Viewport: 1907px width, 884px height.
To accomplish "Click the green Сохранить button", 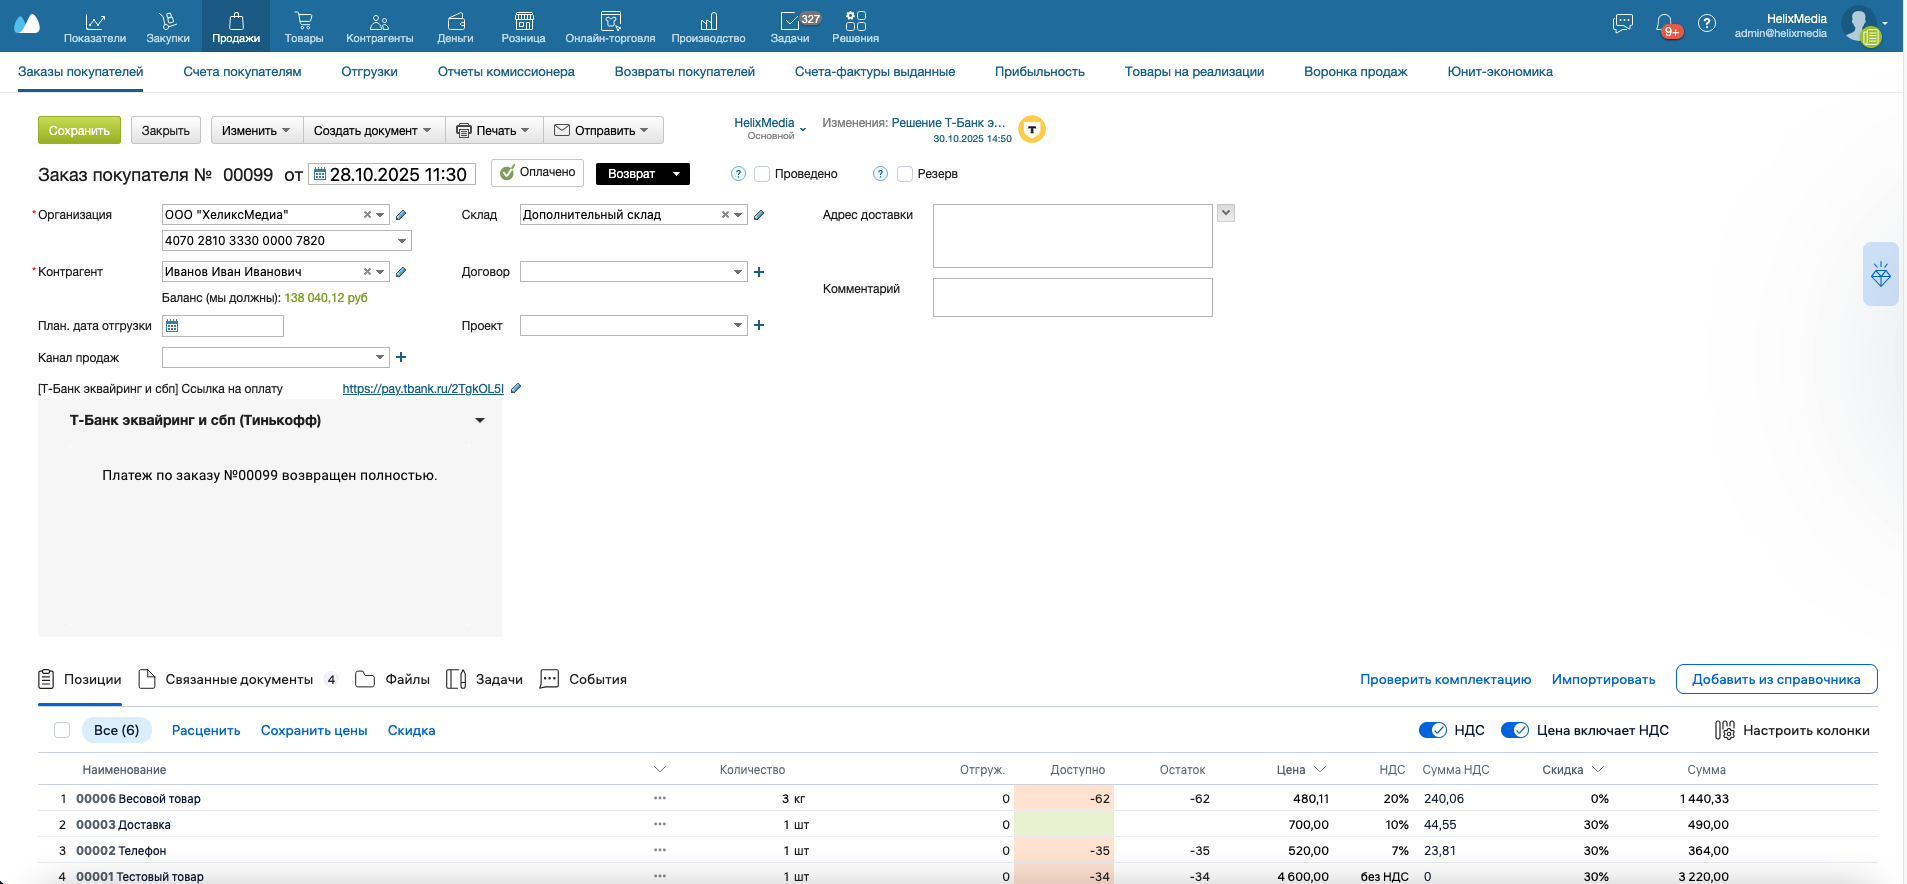I will pyautogui.click(x=79, y=131).
